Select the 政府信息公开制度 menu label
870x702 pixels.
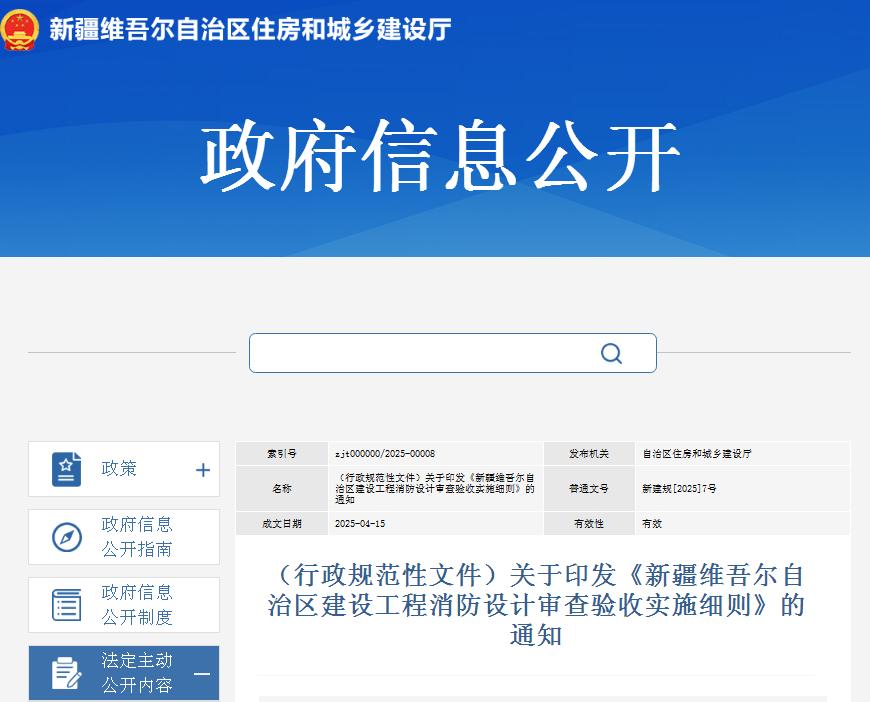pyautogui.click(x=137, y=605)
